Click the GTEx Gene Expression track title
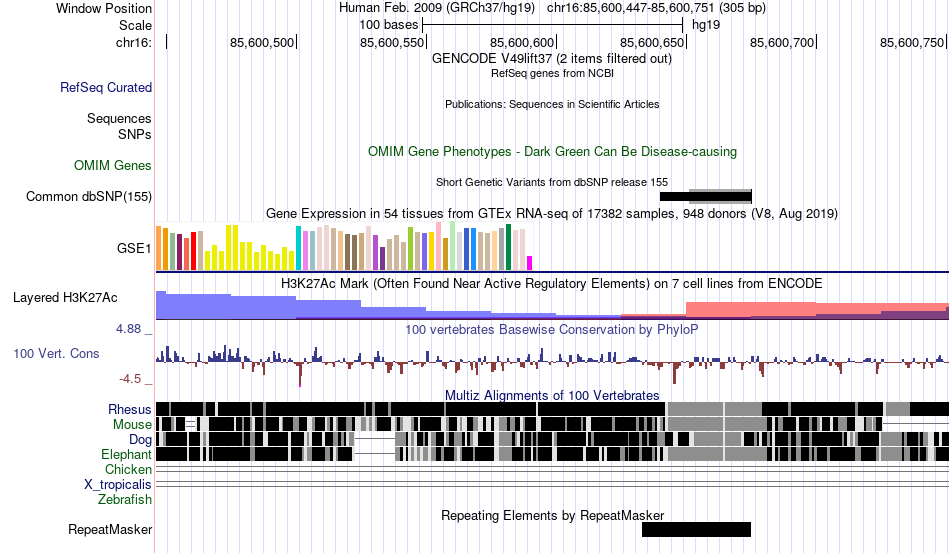This screenshot has width=950, height=553. click(x=552, y=214)
